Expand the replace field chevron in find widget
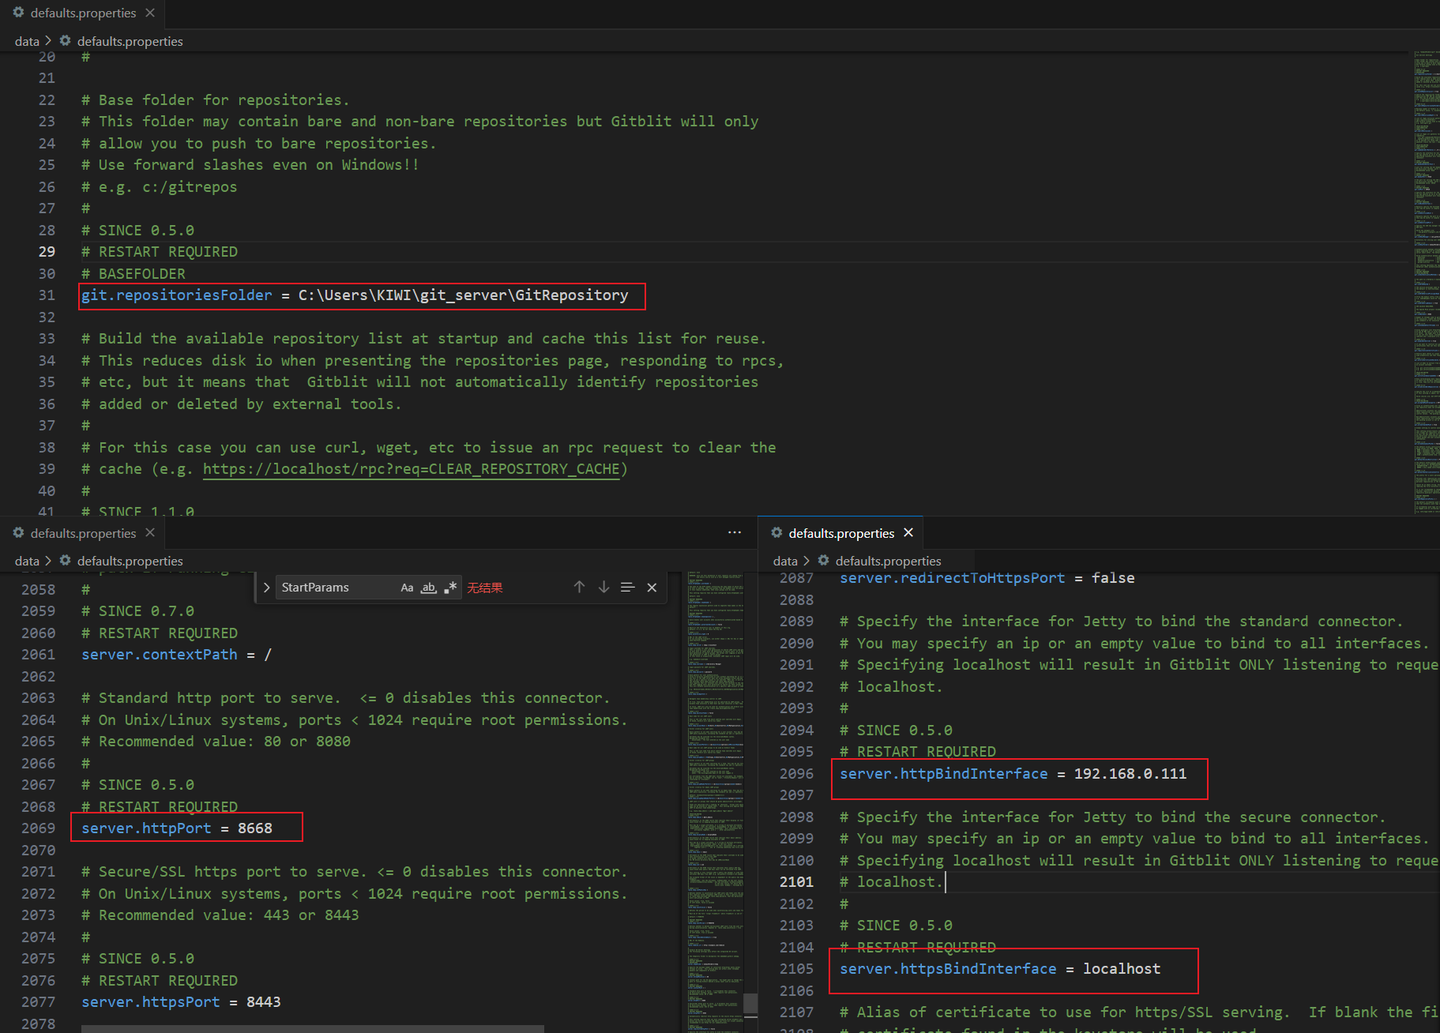 point(267,588)
